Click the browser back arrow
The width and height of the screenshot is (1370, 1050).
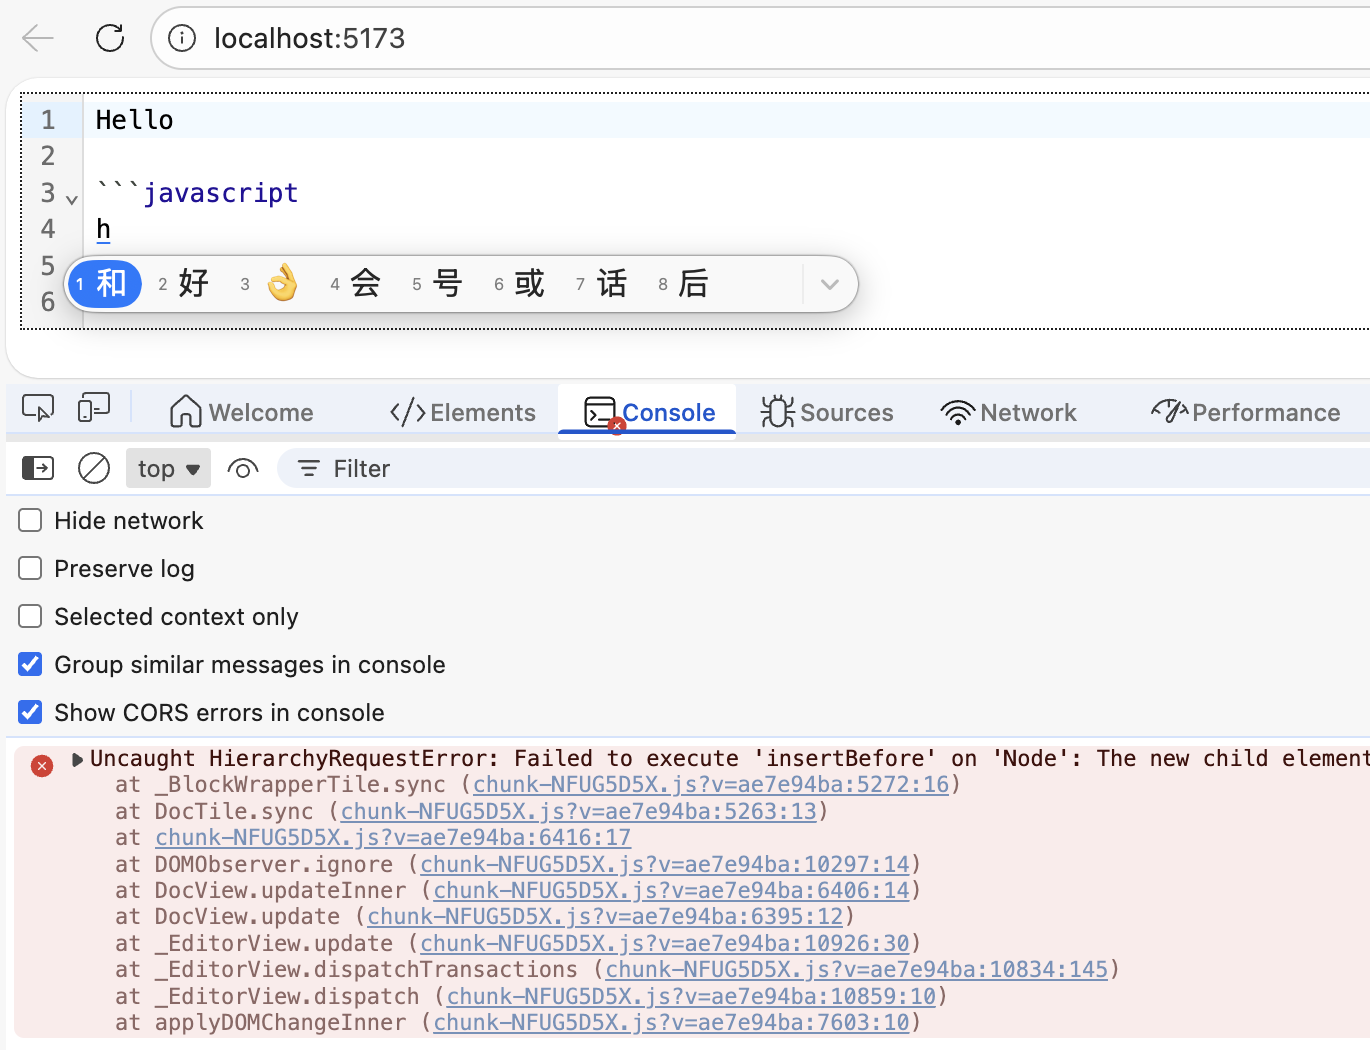[x=38, y=38]
